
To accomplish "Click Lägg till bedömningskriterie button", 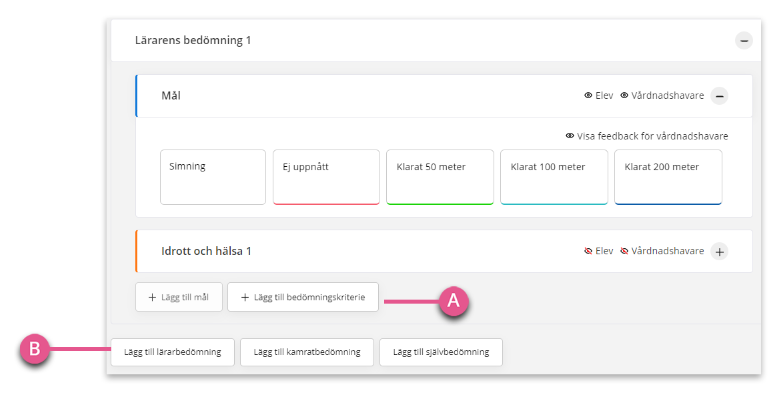I will 303,297.
